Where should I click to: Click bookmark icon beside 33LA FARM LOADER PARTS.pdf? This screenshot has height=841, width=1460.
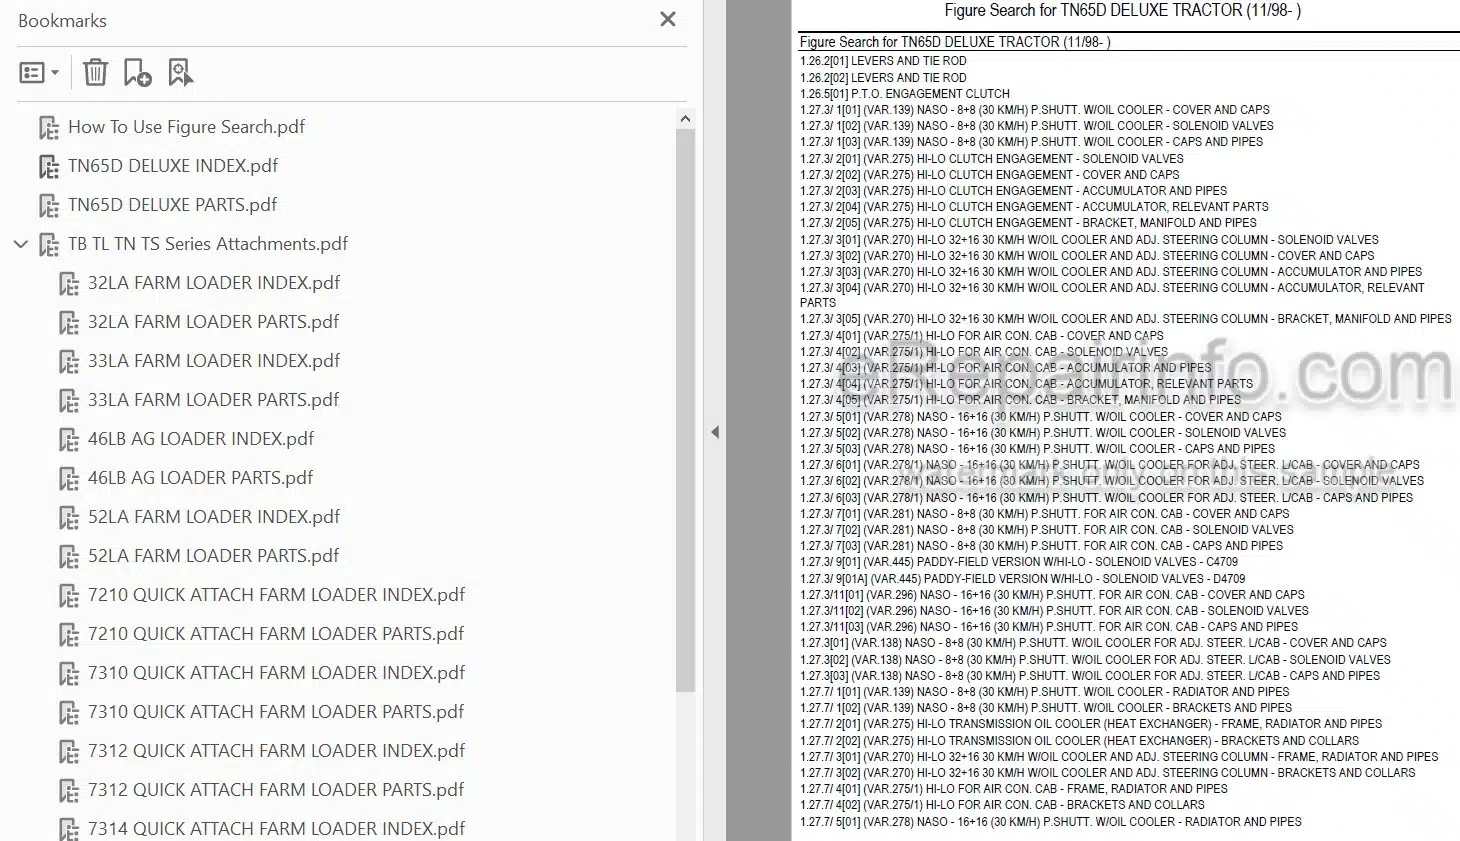pos(69,401)
